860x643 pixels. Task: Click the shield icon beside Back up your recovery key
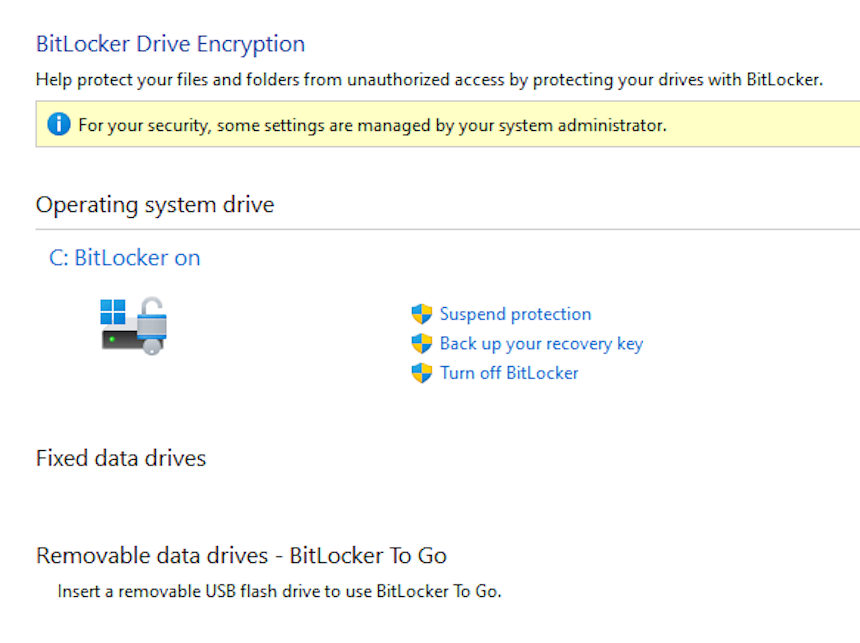click(422, 344)
